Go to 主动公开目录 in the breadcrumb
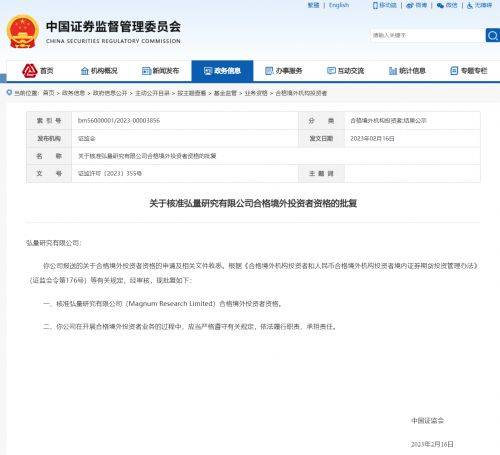500x455 pixels. 152,93
